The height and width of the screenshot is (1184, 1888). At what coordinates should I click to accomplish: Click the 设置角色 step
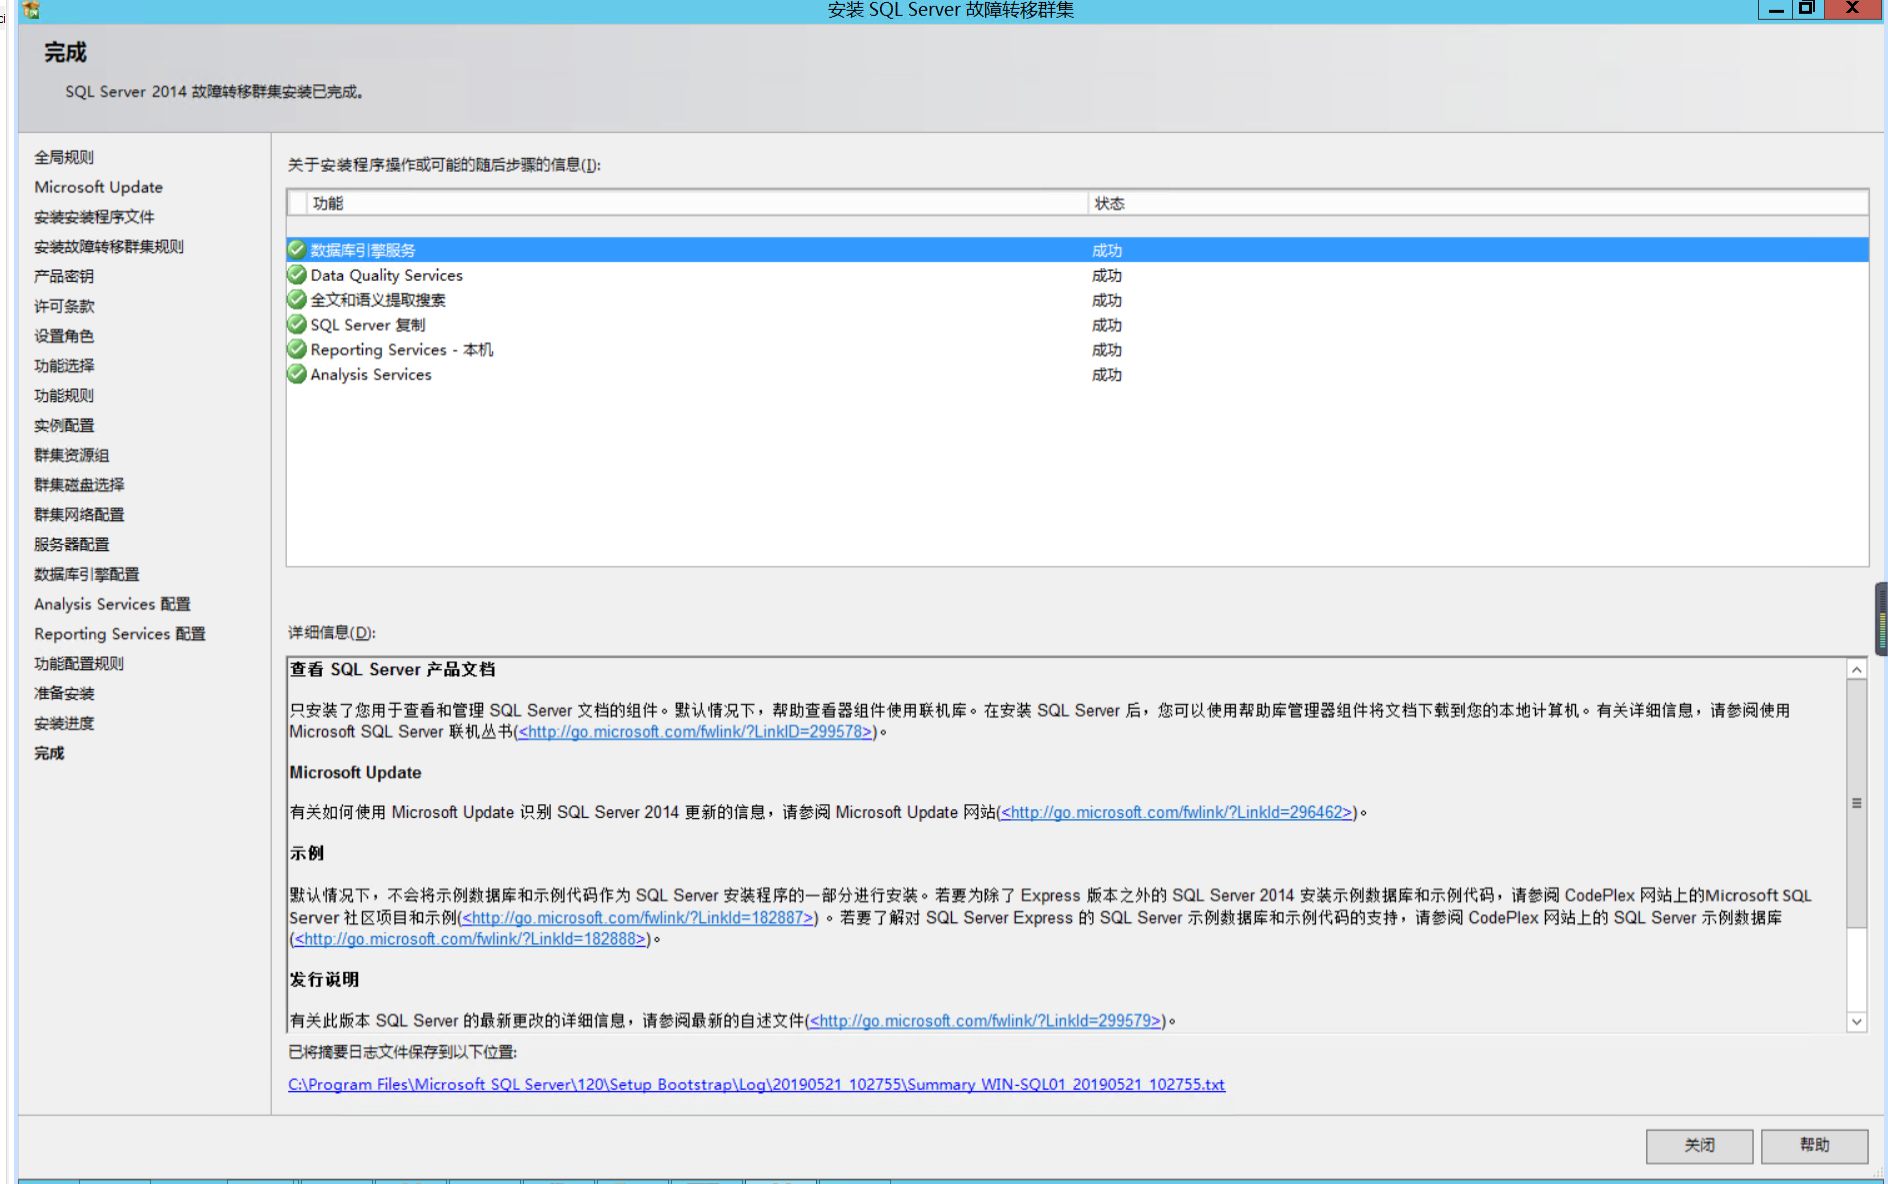tap(64, 336)
